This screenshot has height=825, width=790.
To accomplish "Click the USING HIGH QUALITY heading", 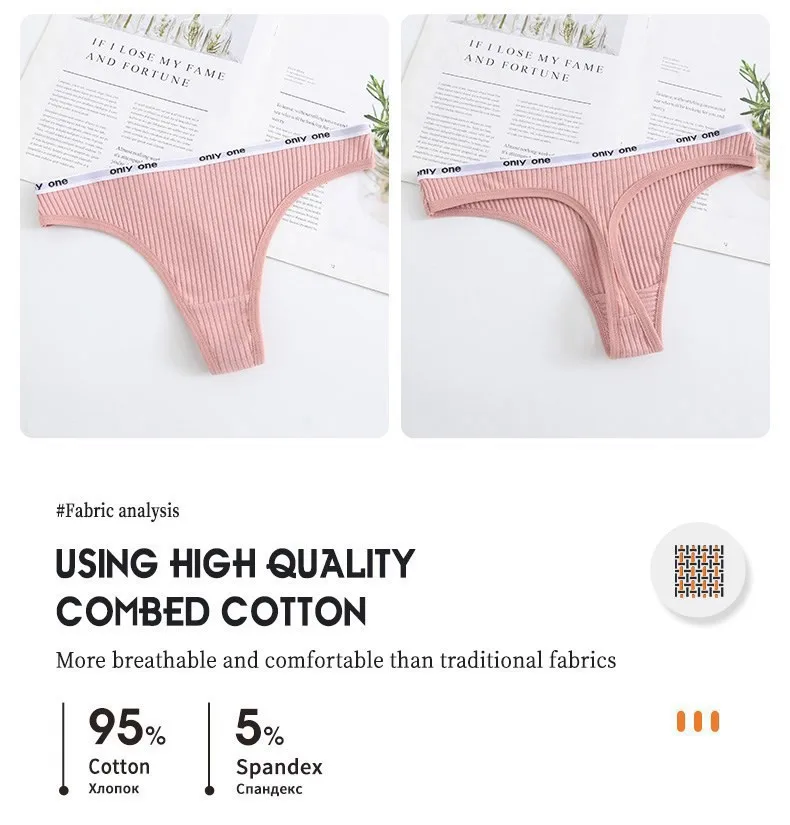I will point(235,564).
